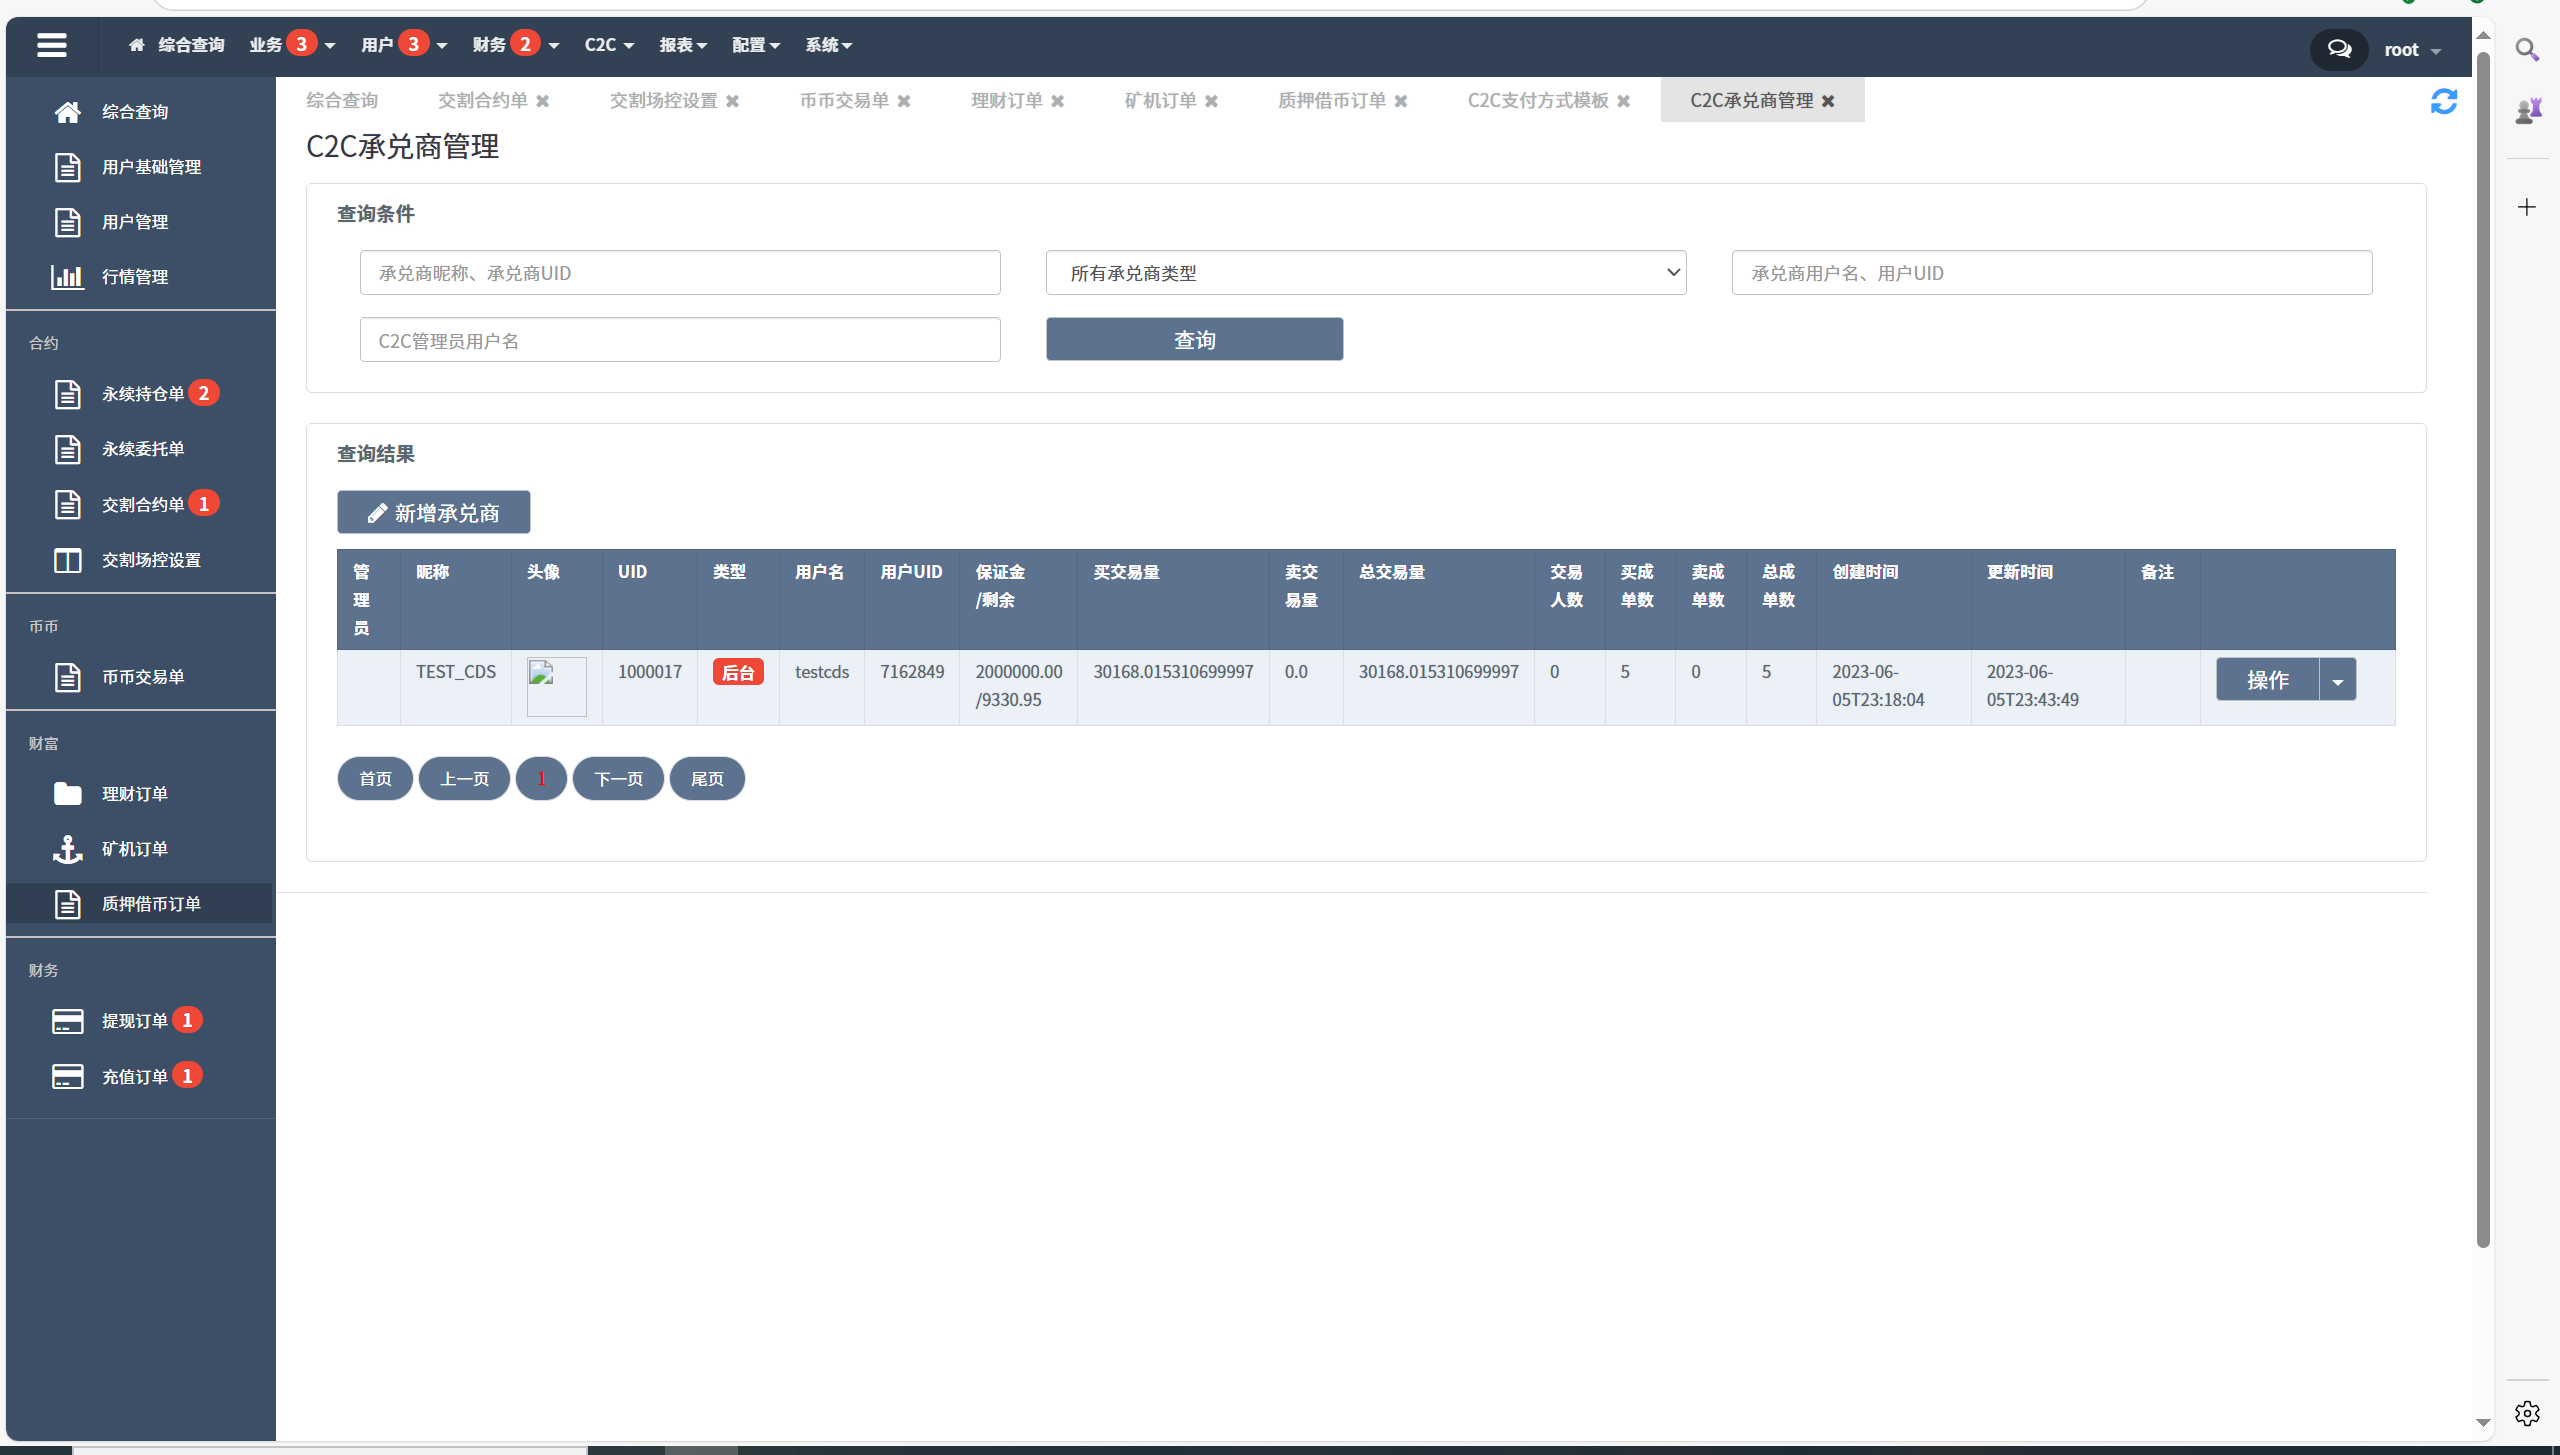Click 查询 search button
This screenshot has width=2560, height=1455.
point(1196,337)
